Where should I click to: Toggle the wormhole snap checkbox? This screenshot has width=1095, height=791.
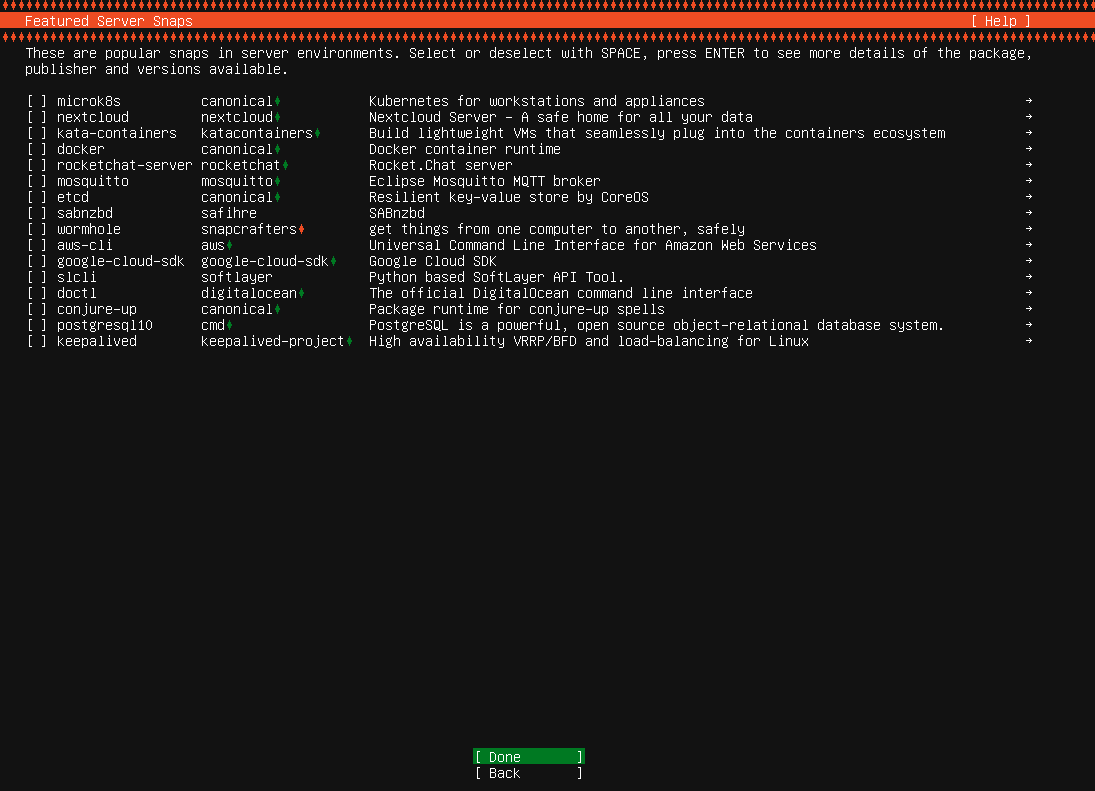37,230
